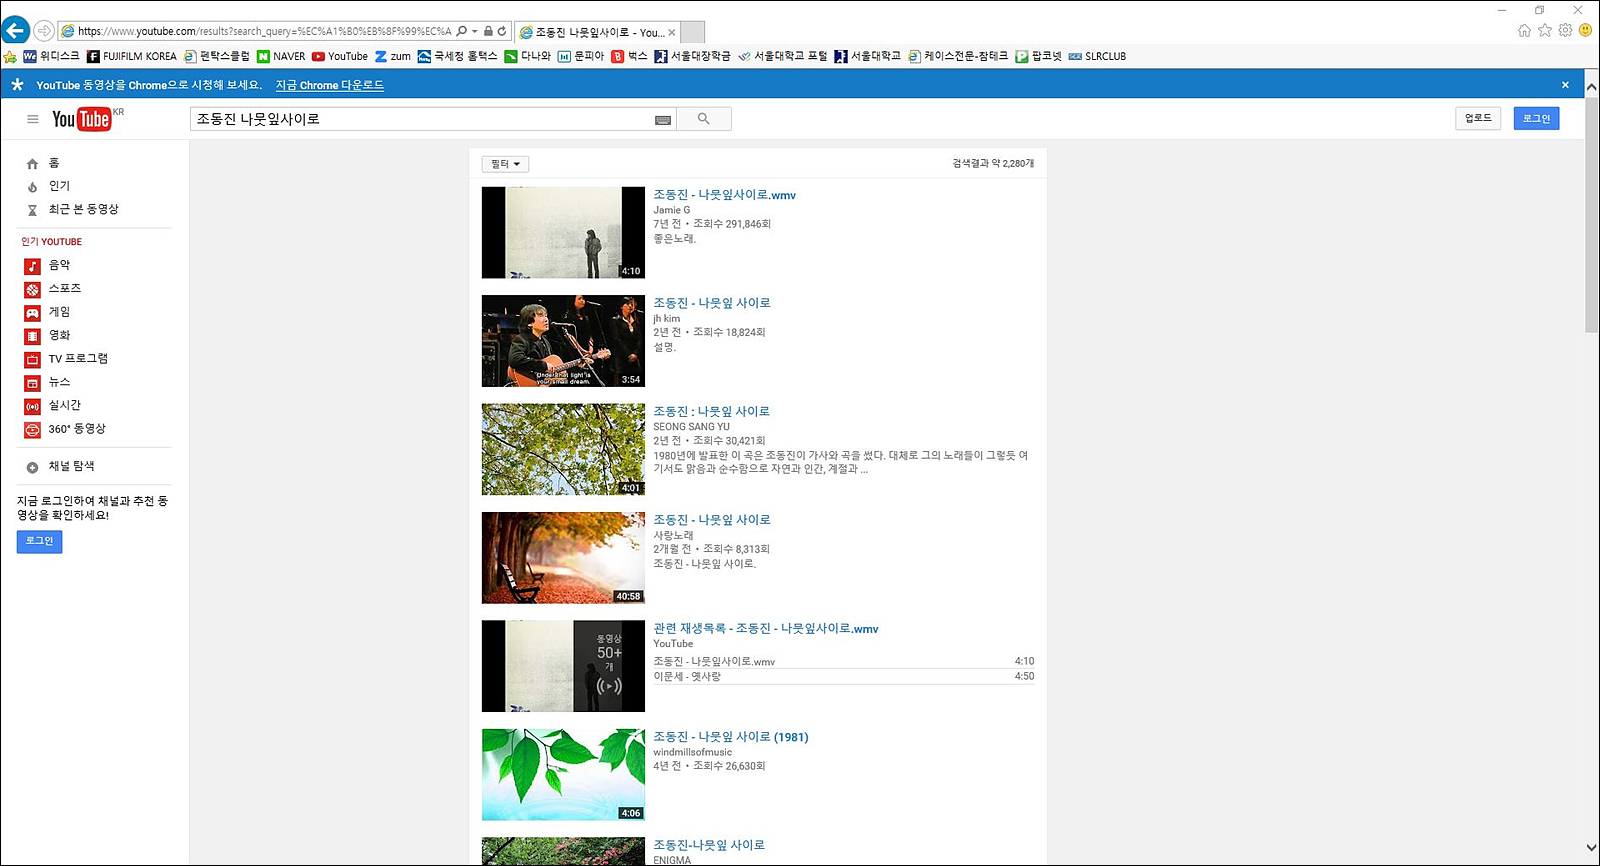The height and width of the screenshot is (866, 1600).
Task: Open the 사랑노래 channel link
Action: pos(674,535)
